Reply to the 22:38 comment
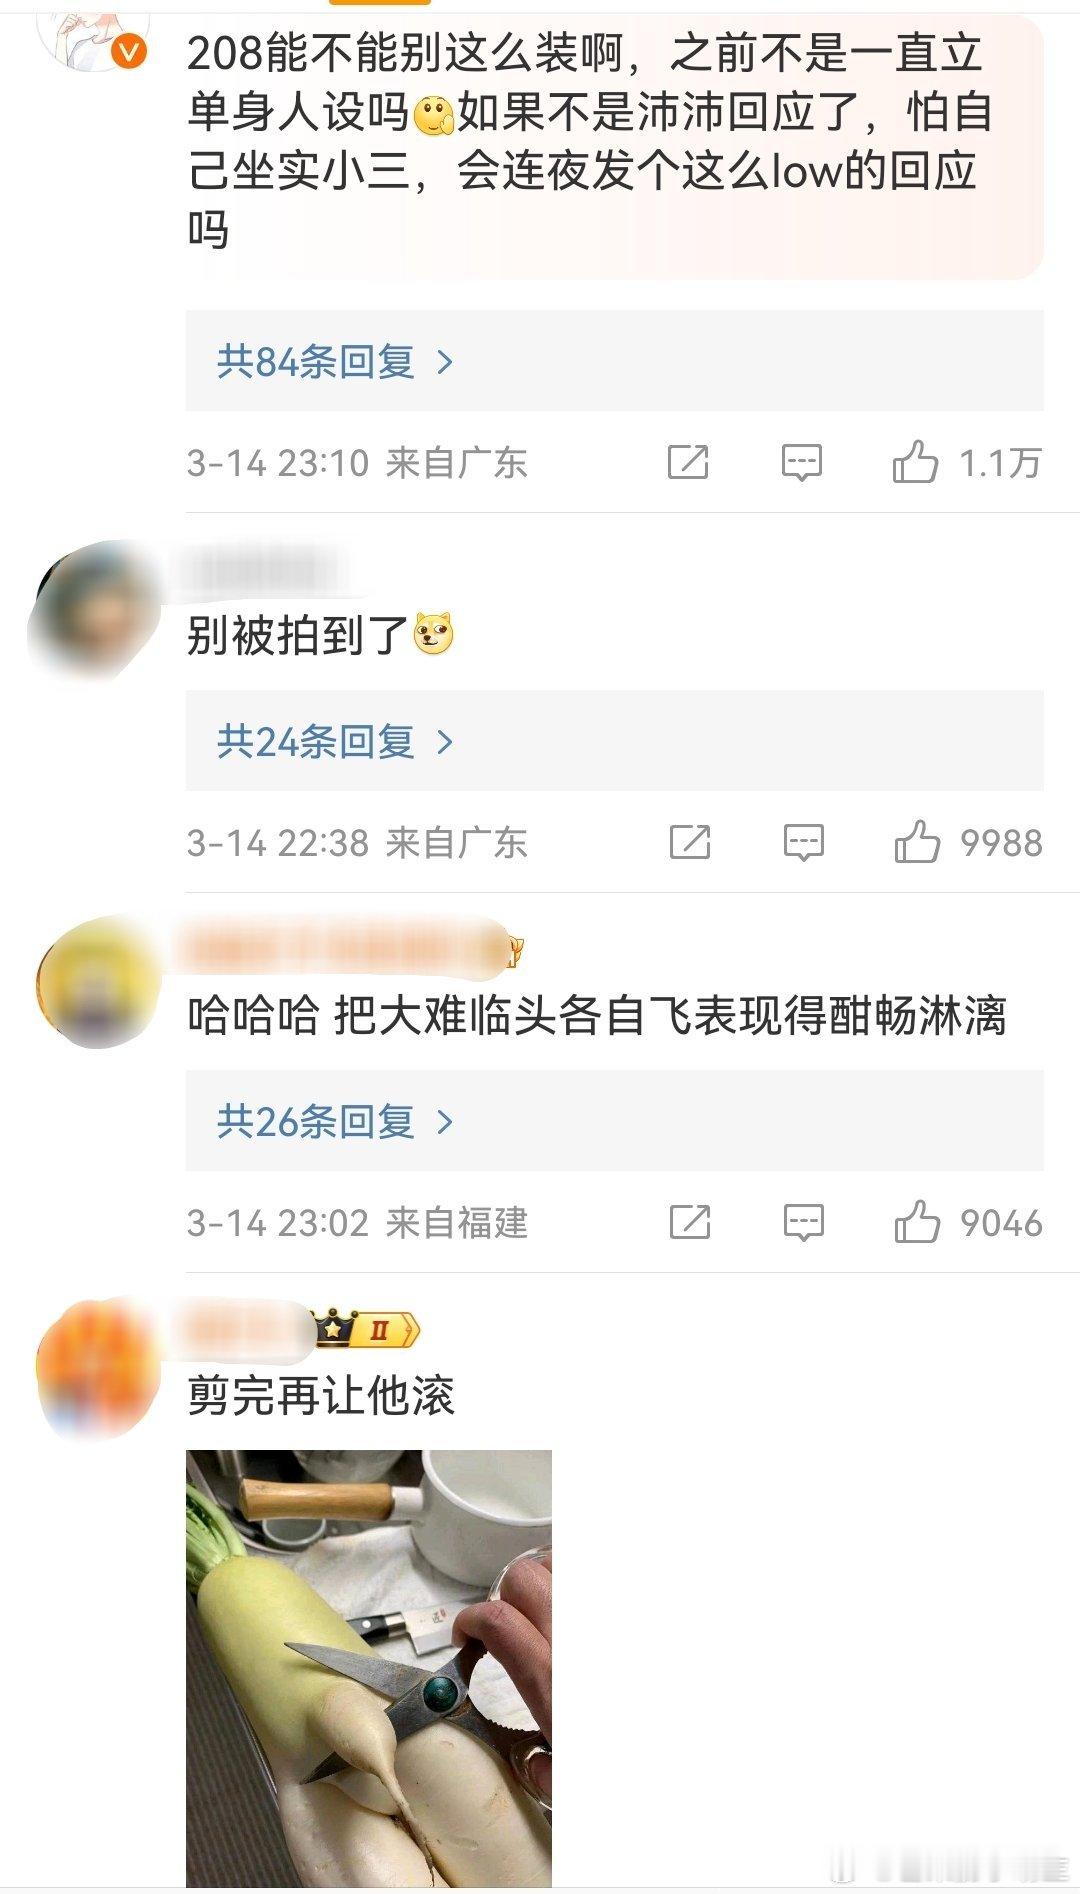 [x=804, y=842]
